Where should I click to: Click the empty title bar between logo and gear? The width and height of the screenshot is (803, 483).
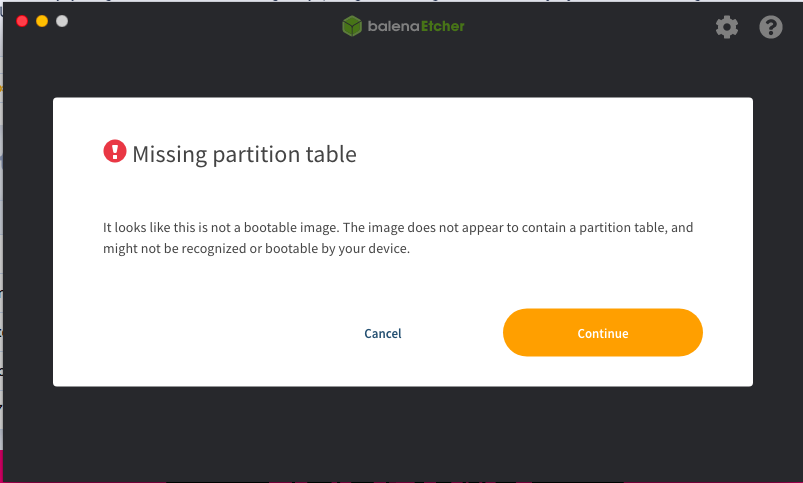[590, 26]
